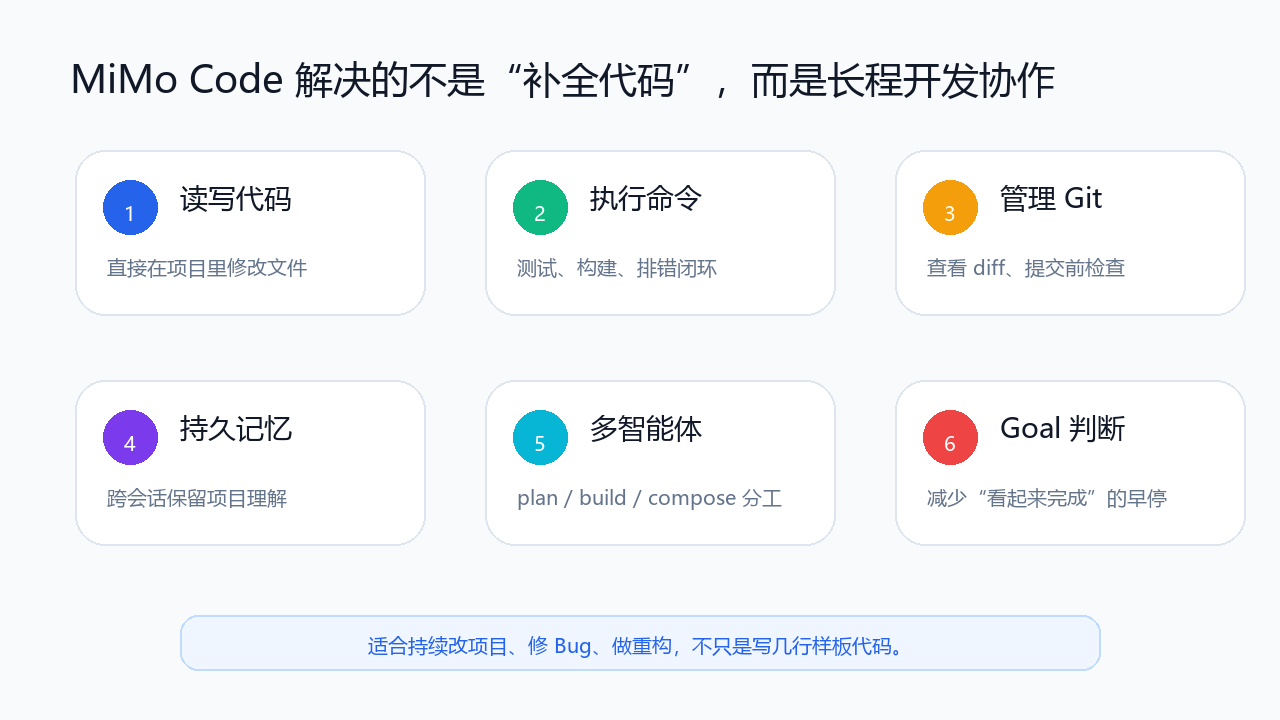The height and width of the screenshot is (720, 1280).
Task: Click the green number 2 circle
Action: (540, 208)
